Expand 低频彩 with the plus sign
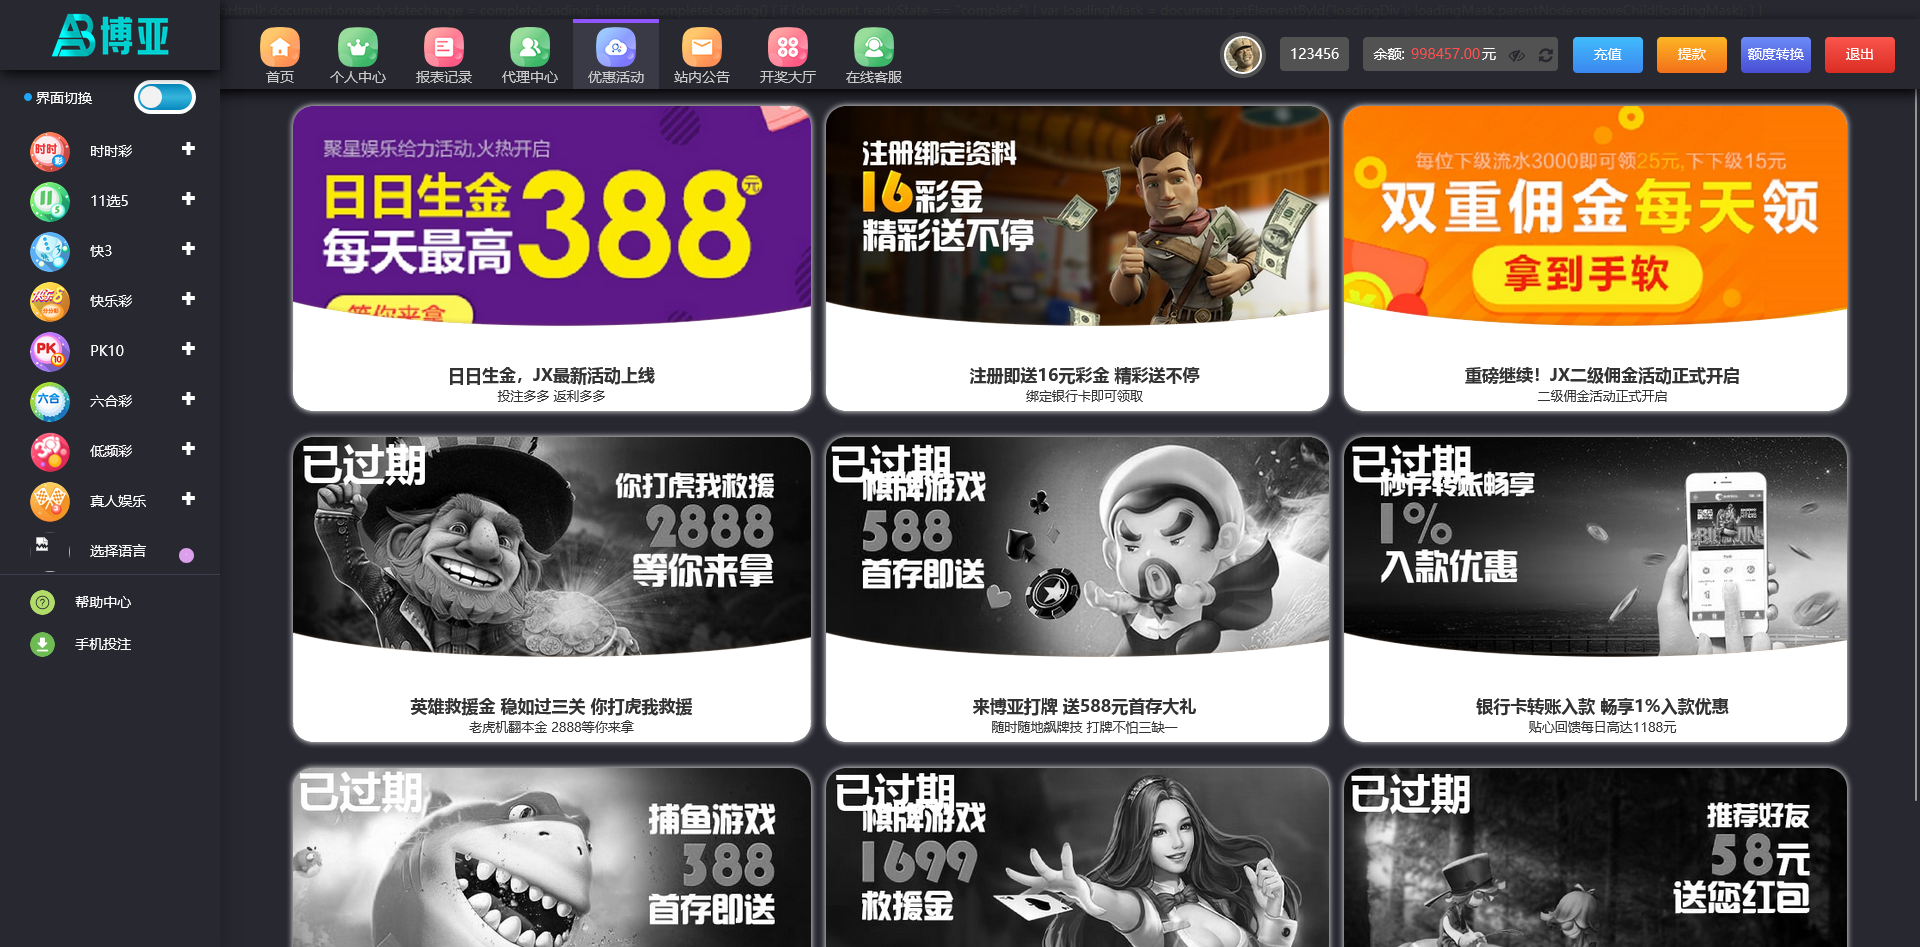The image size is (1920, 947). [188, 449]
